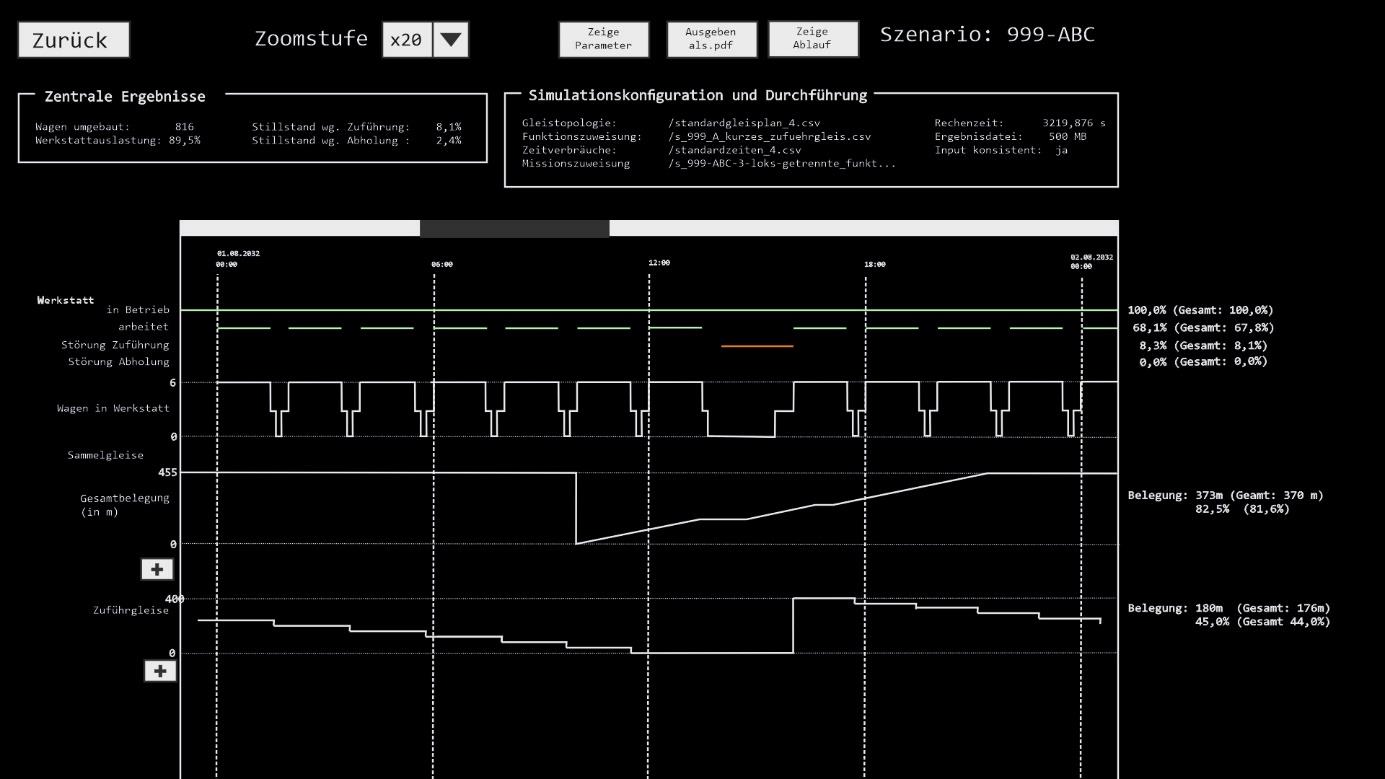Click the orange Störung segment in the chart

click(757, 345)
